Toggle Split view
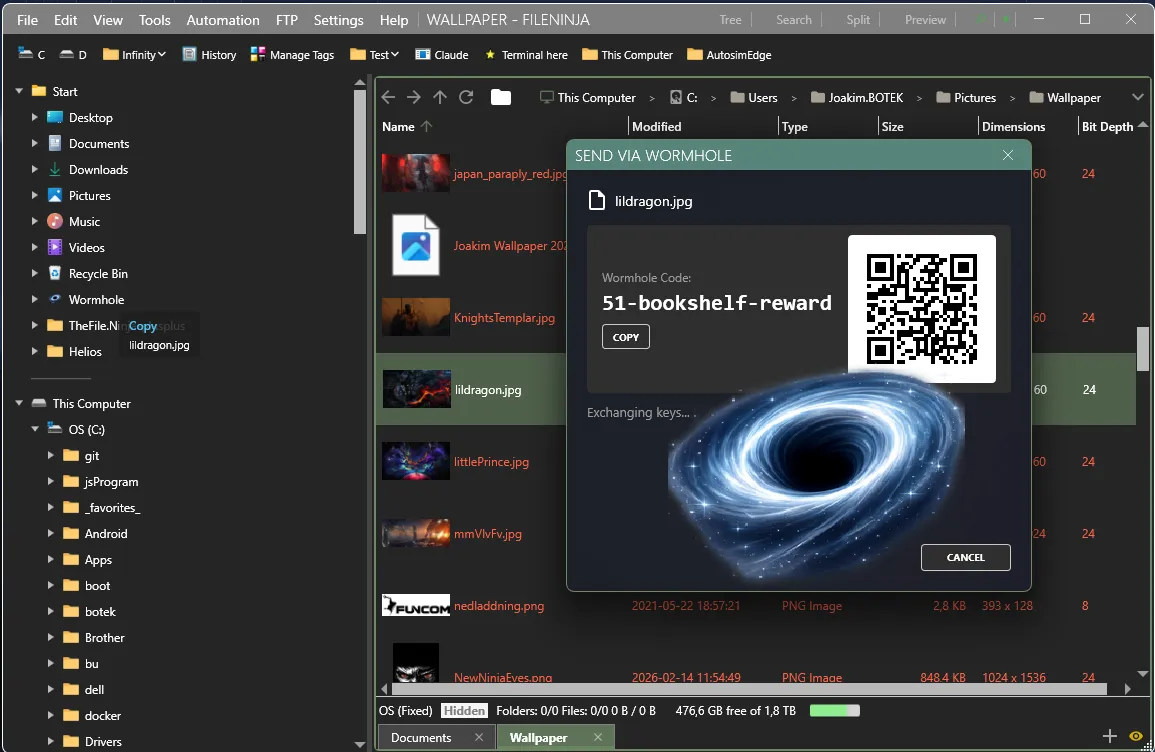This screenshot has height=752, width=1155. pyautogui.click(x=857, y=20)
